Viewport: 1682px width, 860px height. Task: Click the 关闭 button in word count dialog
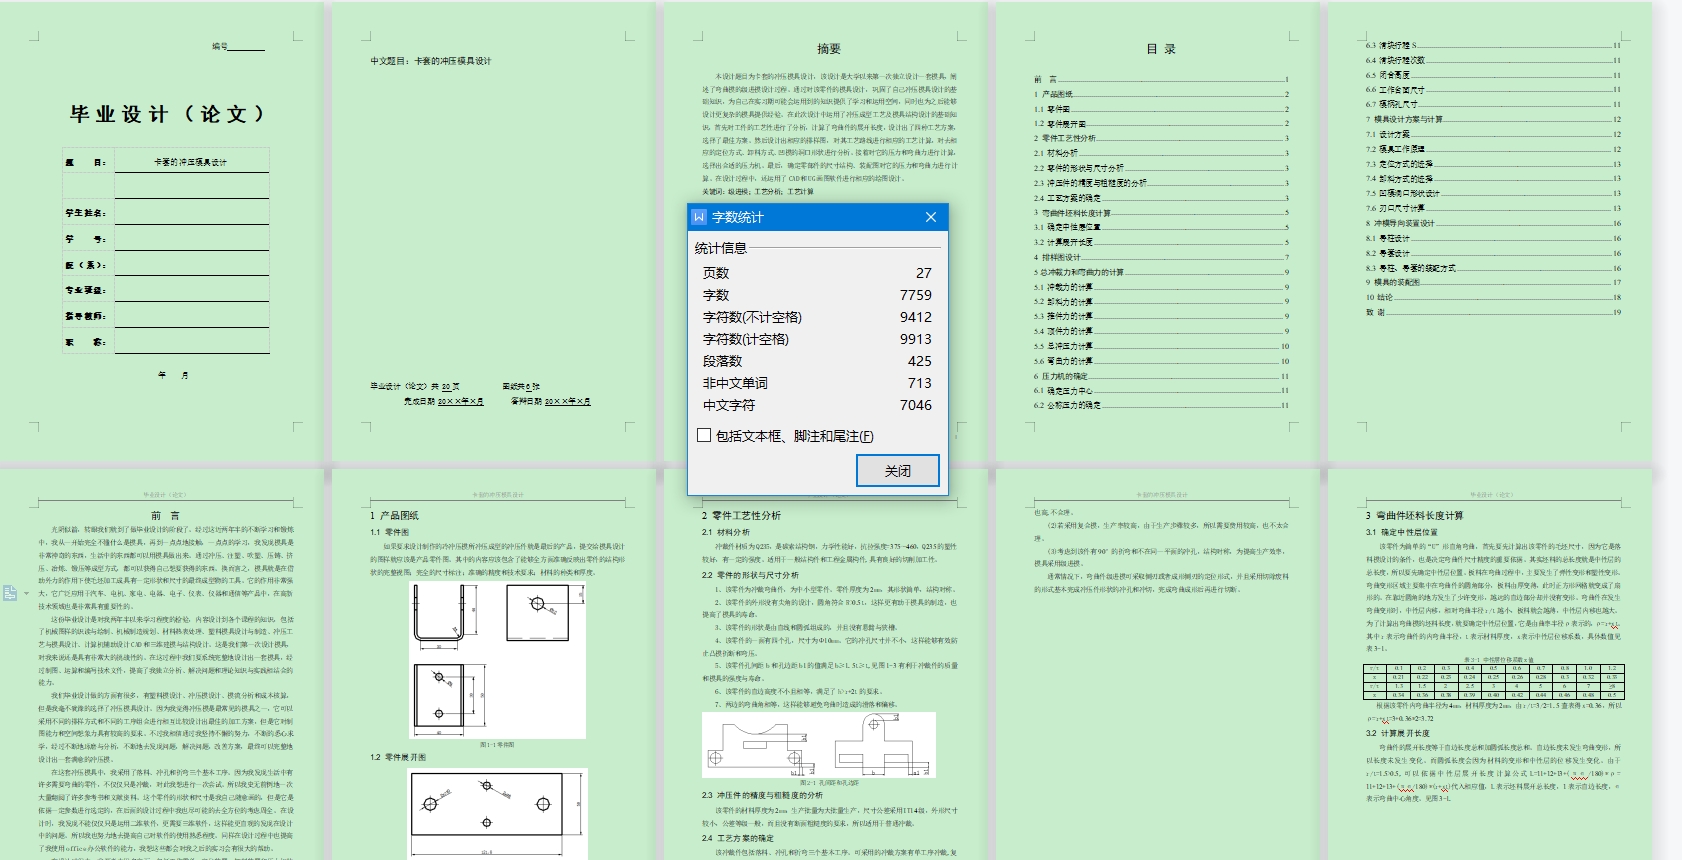point(897,470)
